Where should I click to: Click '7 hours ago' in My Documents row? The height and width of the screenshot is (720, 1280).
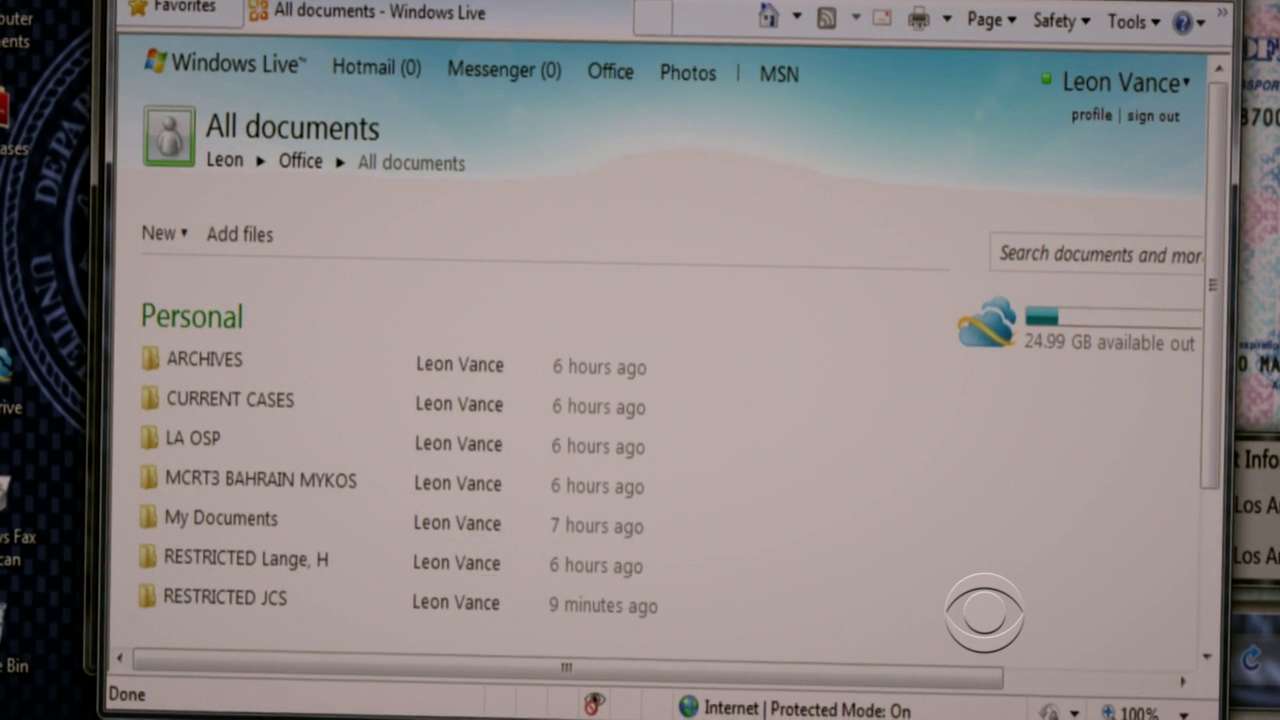[597, 526]
